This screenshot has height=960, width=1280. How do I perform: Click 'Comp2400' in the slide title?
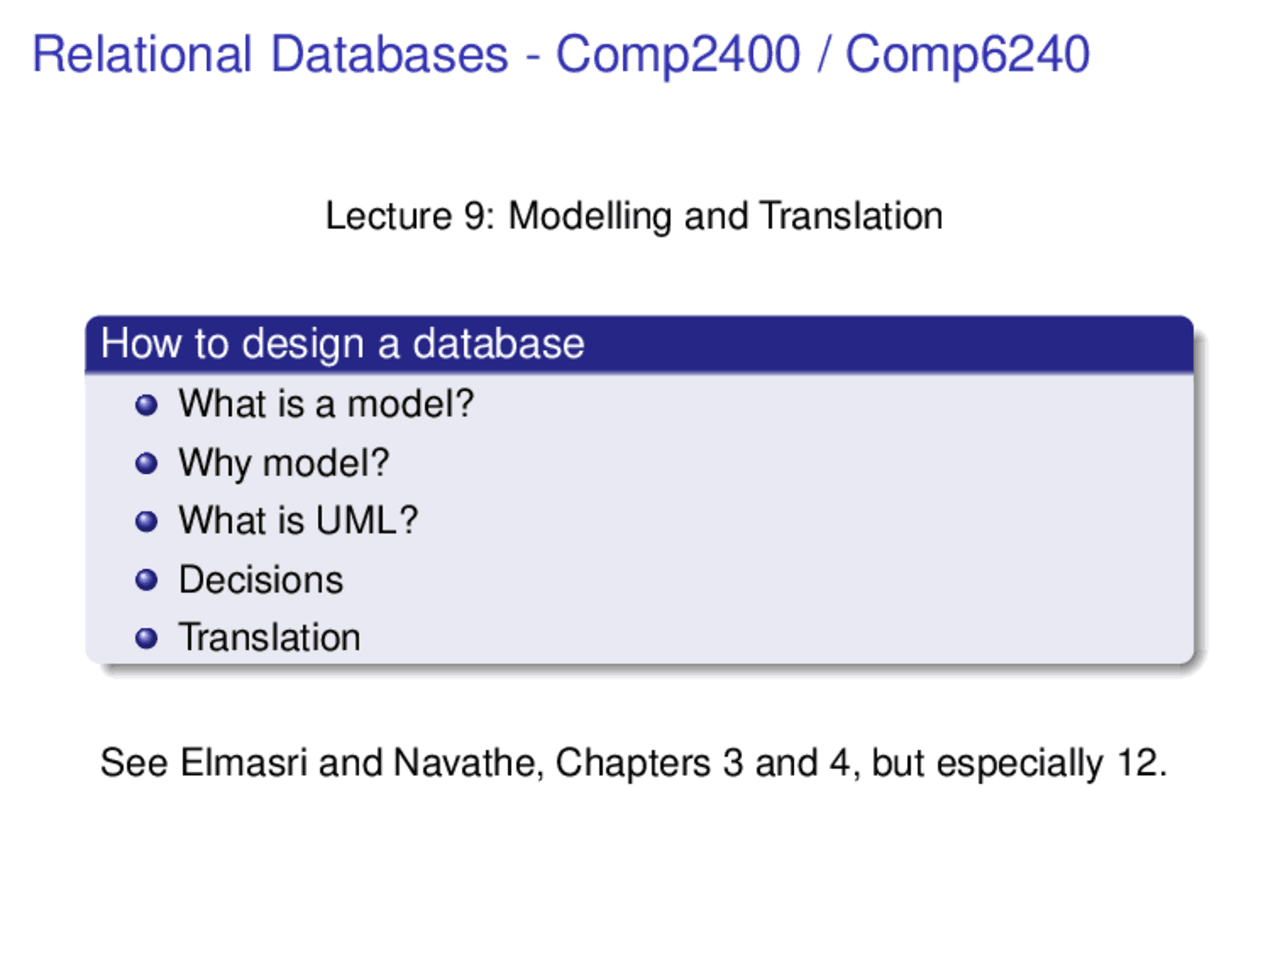coord(678,55)
